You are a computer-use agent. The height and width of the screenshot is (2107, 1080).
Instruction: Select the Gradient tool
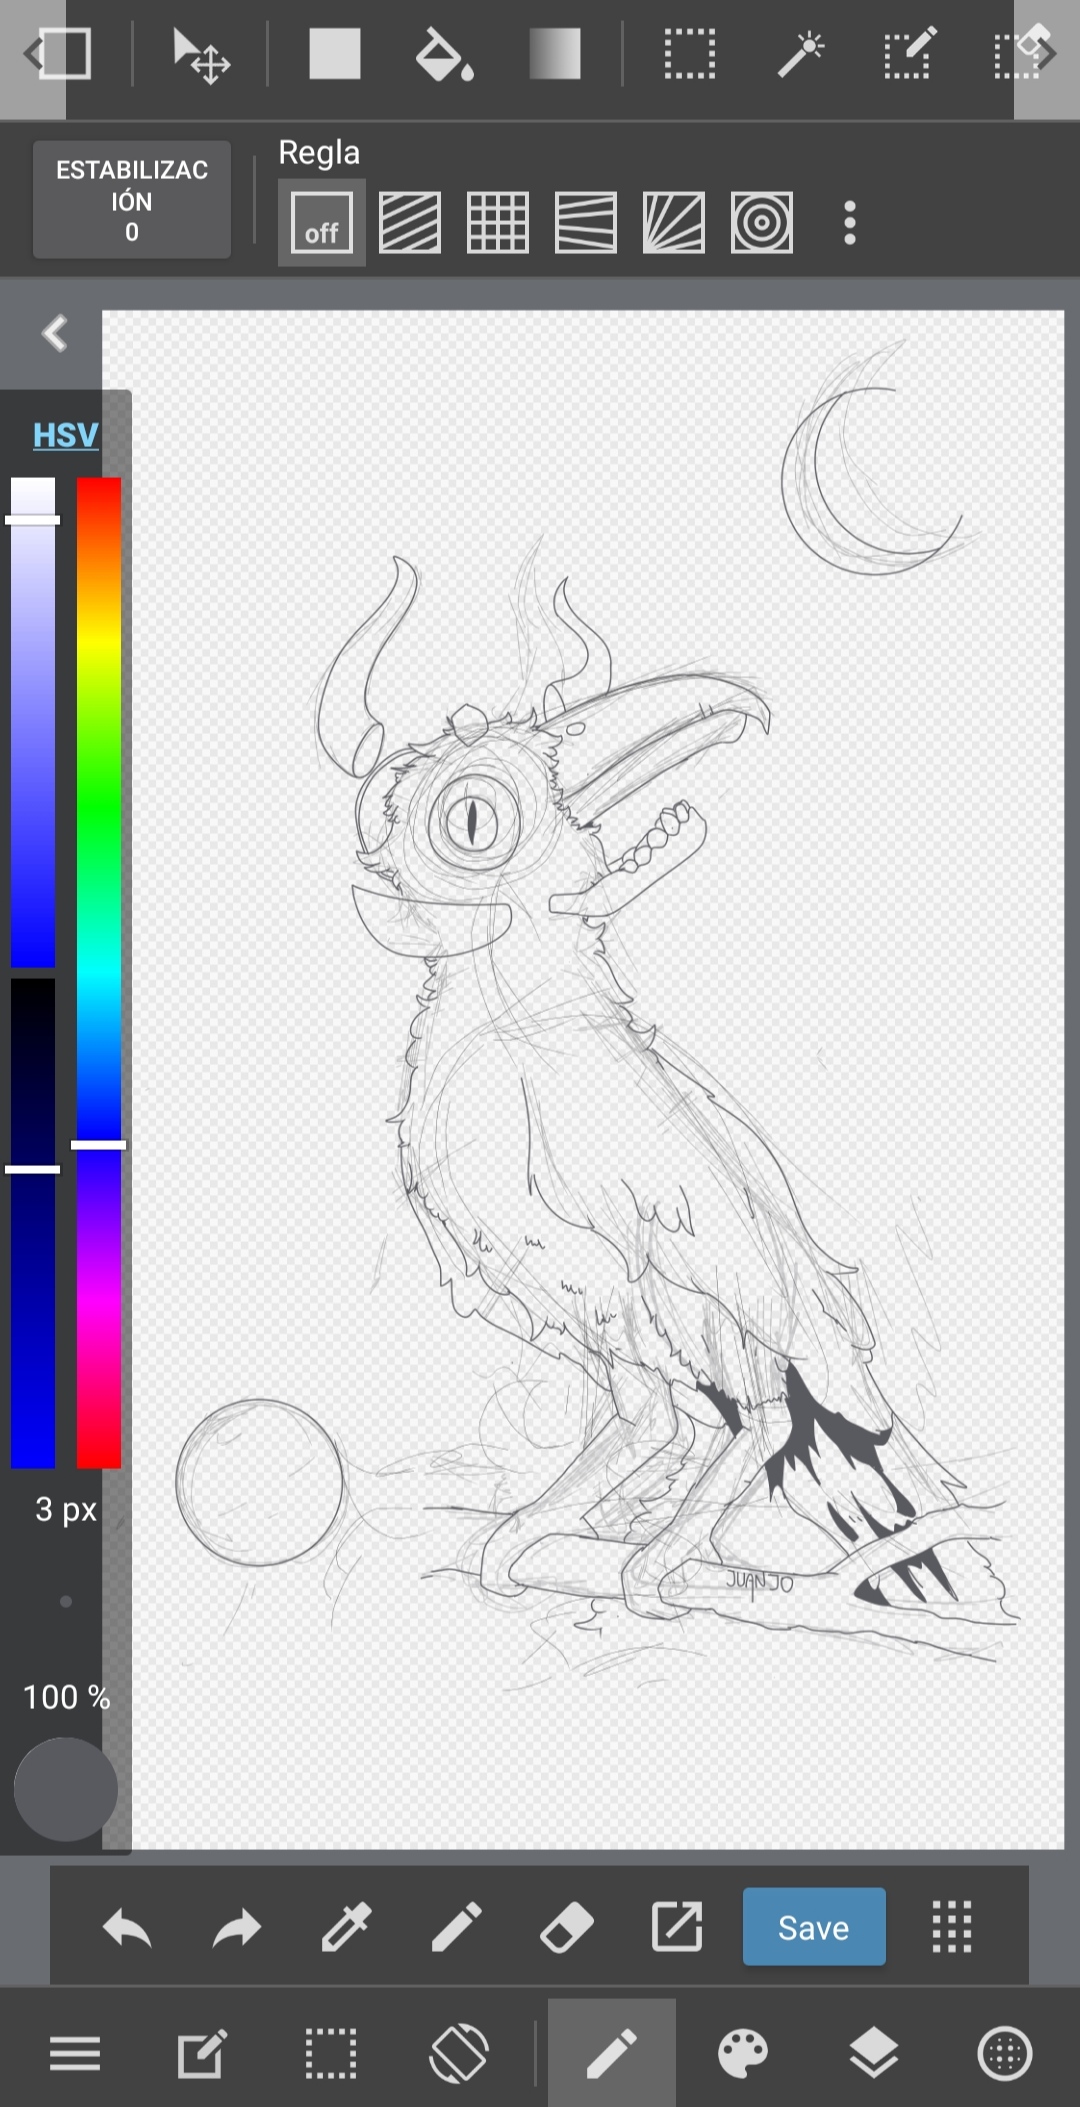pos(555,54)
